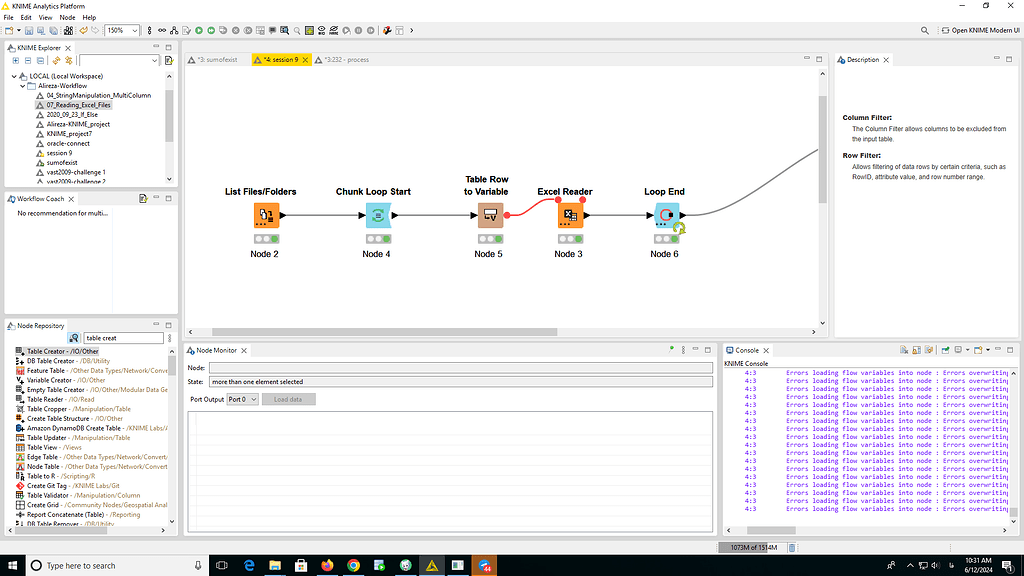Open the Loop End node
The width and height of the screenshot is (1024, 576).
pos(664,213)
